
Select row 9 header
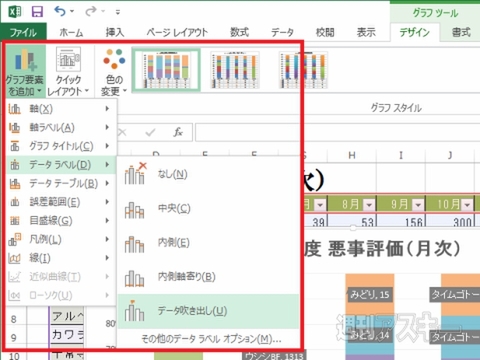[x=14, y=338]
